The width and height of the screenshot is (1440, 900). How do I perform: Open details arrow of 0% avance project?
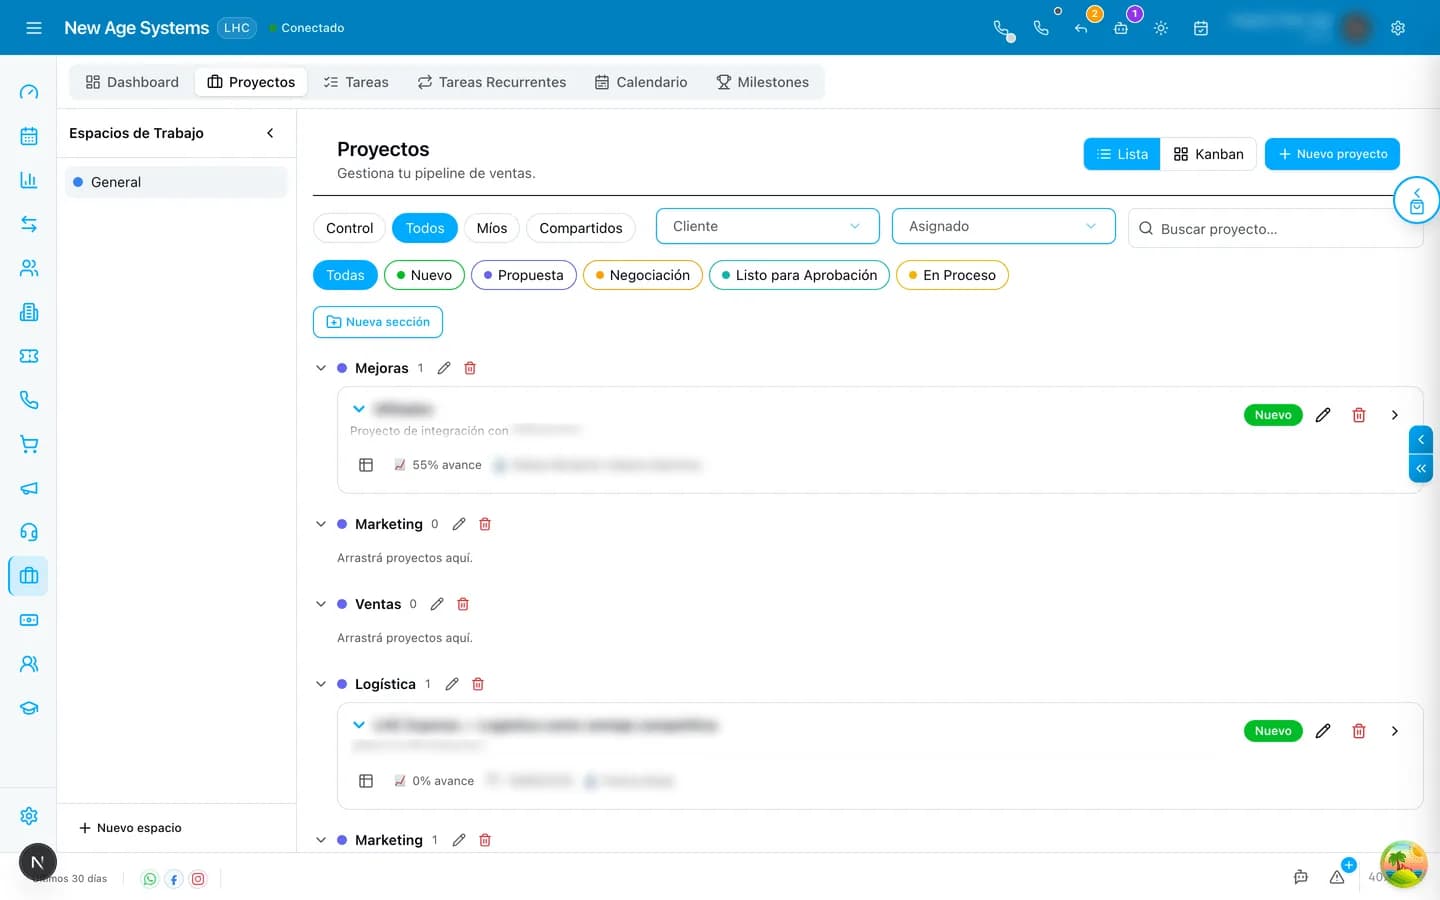[x=1395, y=731]
